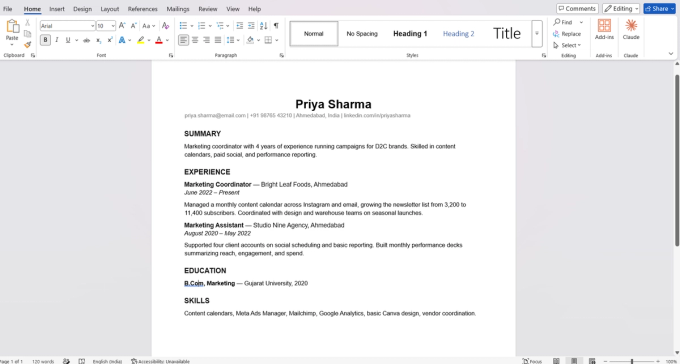Viewport: 680px width, 364px height.
Task: Toggle Print Layout view
Action: [x=574, y=361]
